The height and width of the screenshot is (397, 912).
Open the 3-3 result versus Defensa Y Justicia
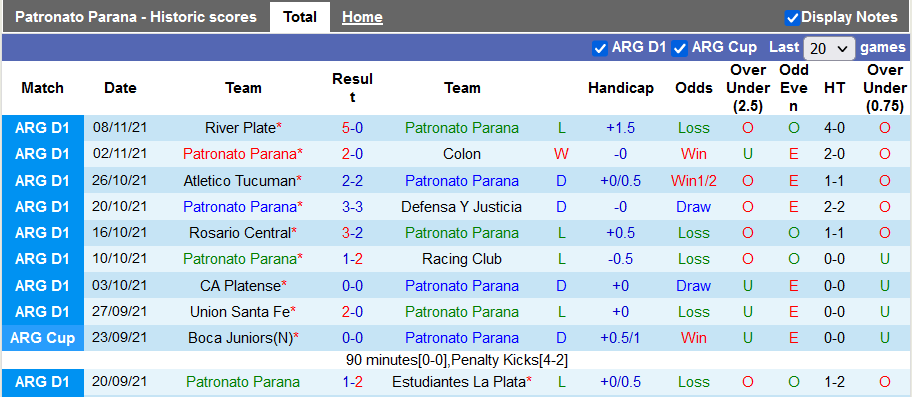(352, 207)
